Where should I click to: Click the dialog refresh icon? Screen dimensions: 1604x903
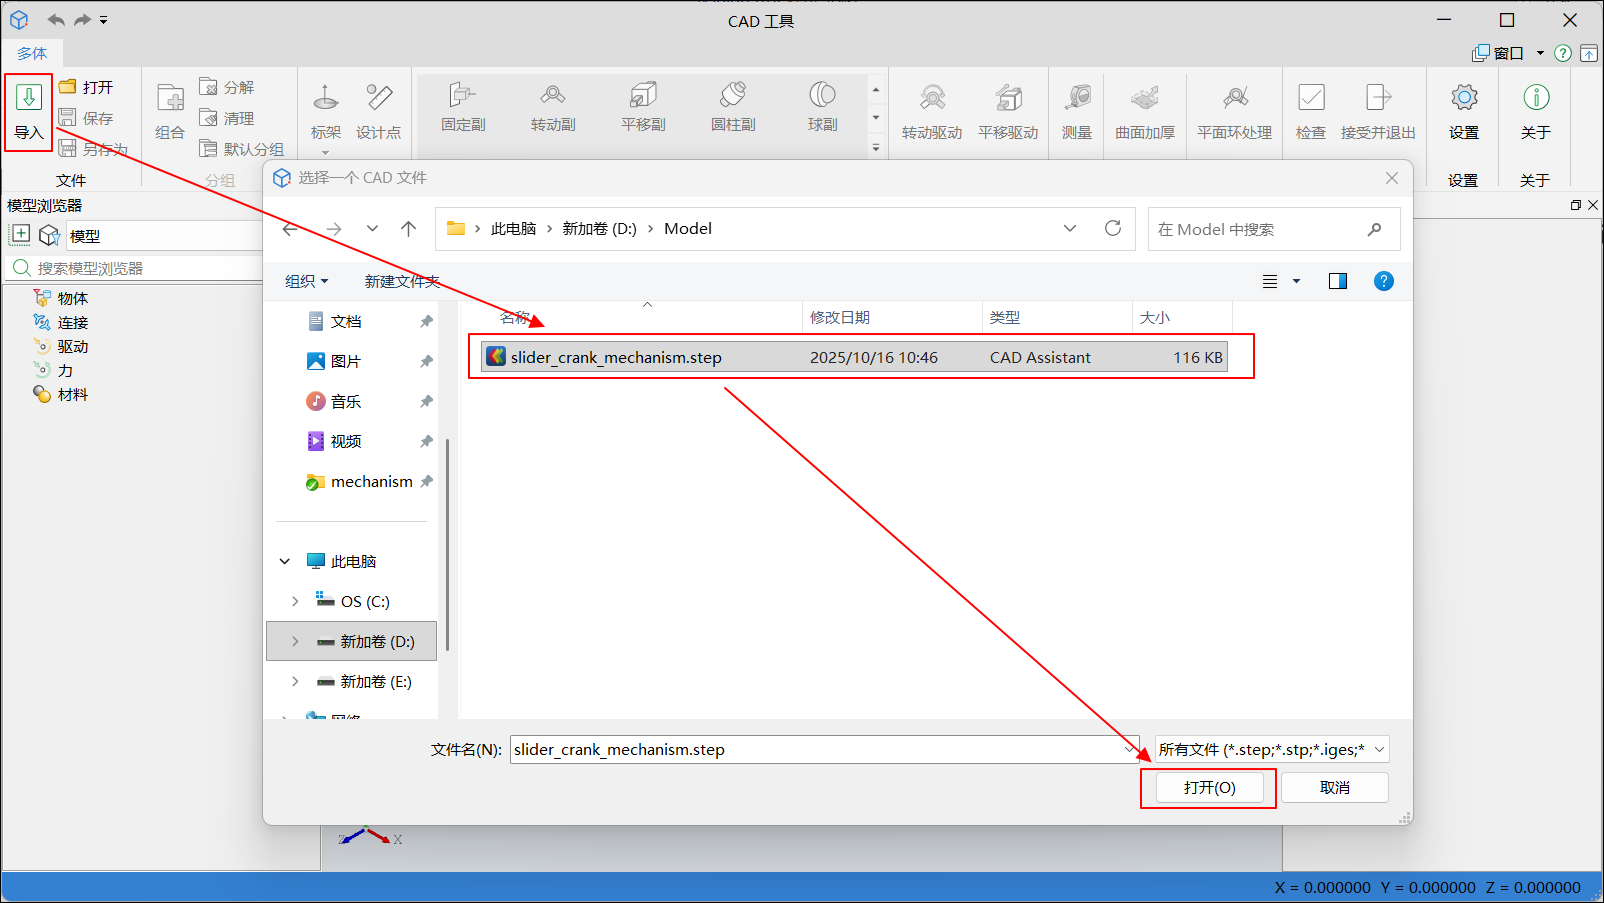[x=1112, y=228]
